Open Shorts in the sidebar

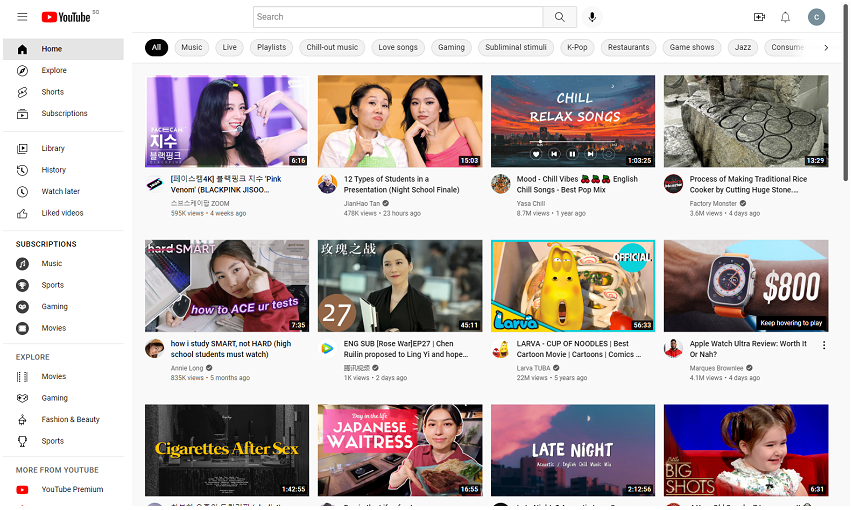52,92
